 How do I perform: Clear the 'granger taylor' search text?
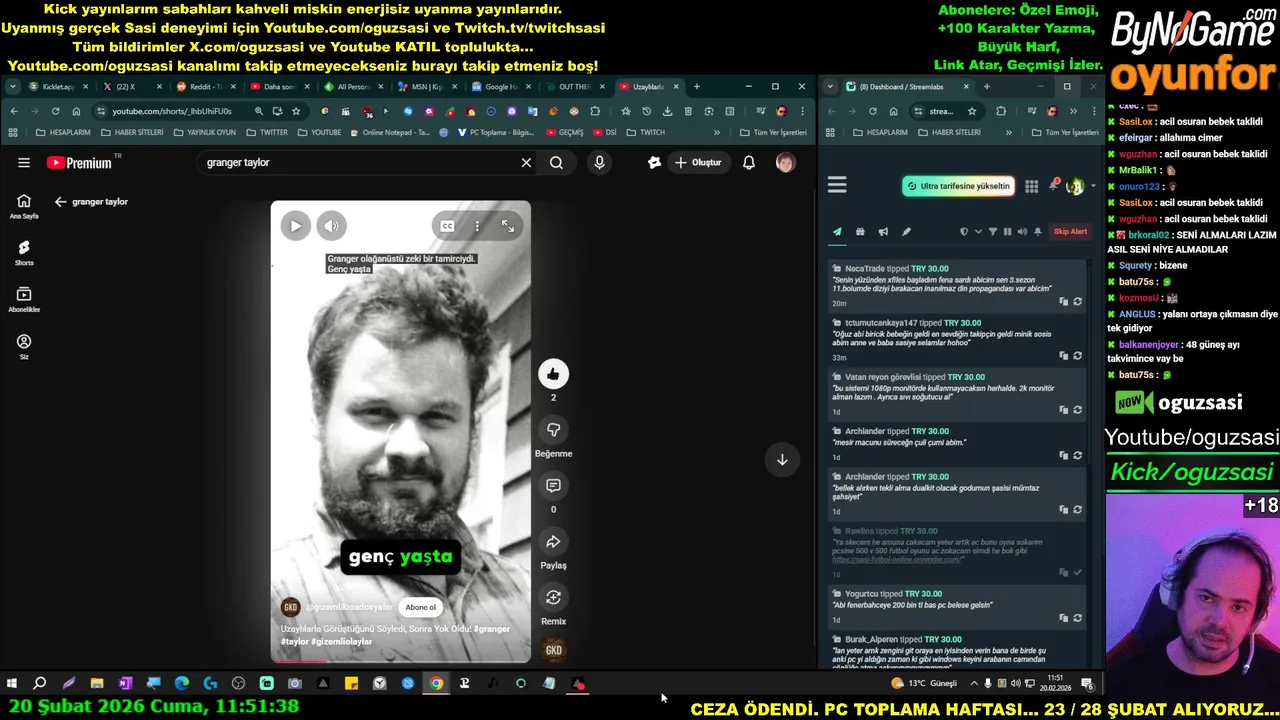click(x=526, y=162)
